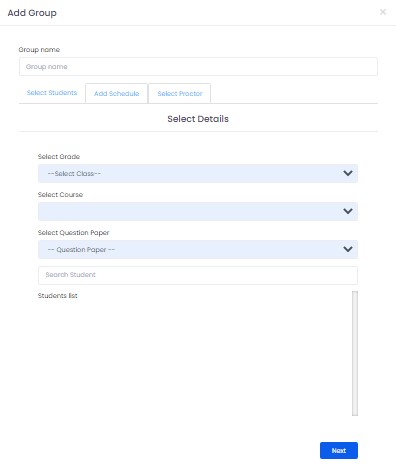Image resolution: width=396 pixels, height=472 pixels.
Task: Click the Group name text field
Action: point(198,66)
